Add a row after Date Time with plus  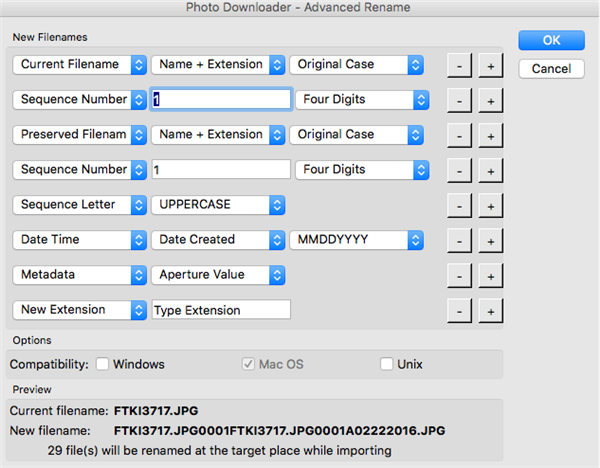tap(491, 241)
